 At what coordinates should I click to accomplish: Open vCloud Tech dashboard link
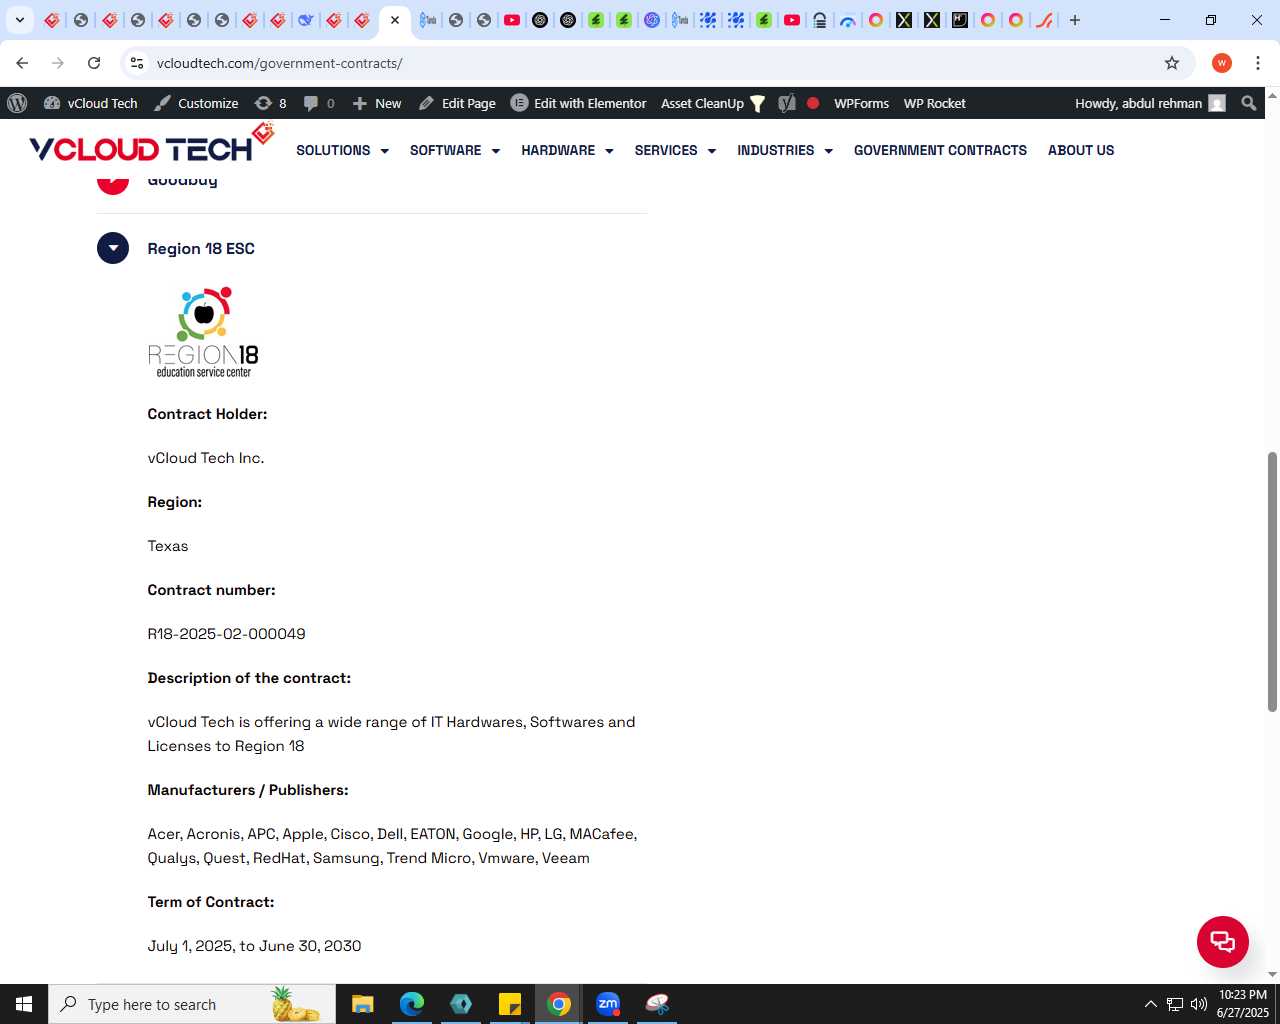90,103
